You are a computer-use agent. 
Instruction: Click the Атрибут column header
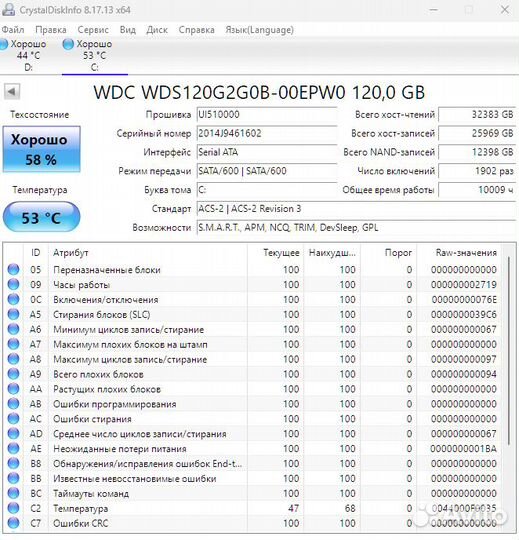coord(148,253)
